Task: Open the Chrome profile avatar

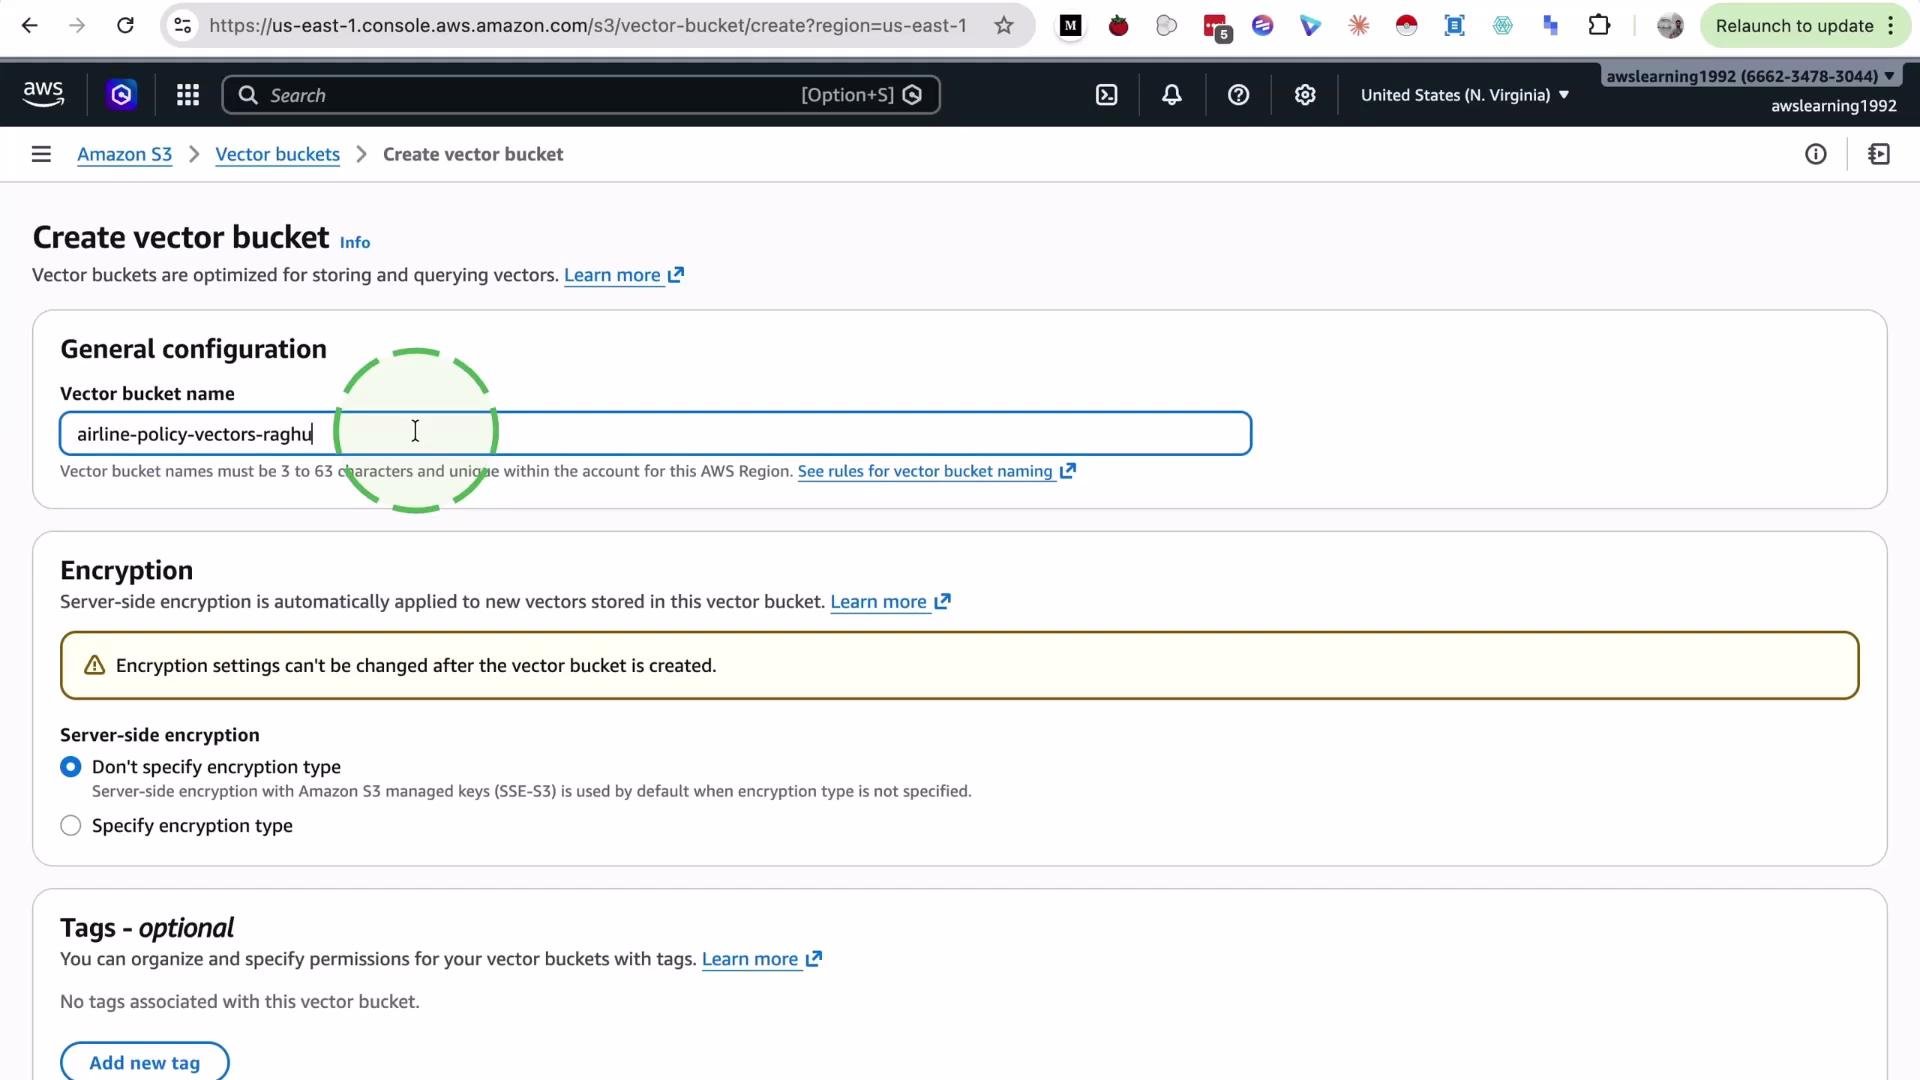Action: pos(1669,26)
